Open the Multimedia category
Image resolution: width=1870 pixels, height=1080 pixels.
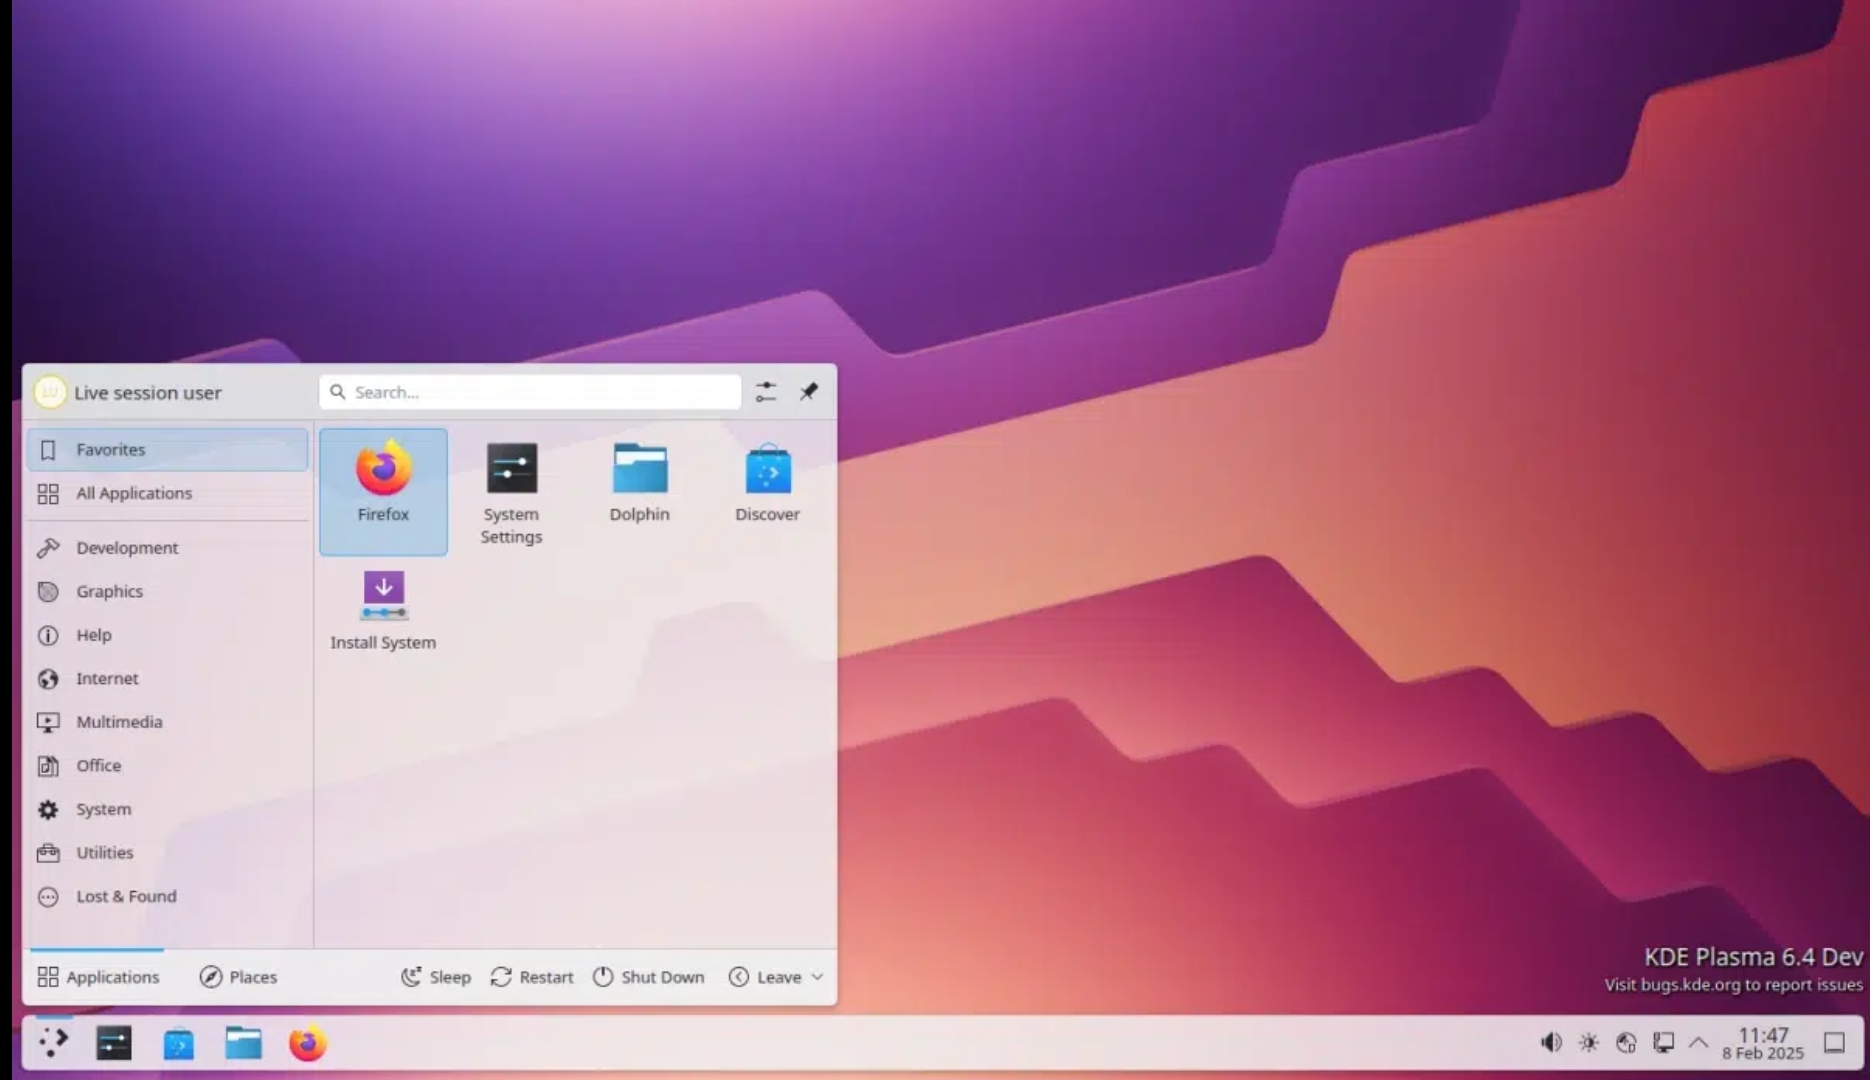[168, 722]
